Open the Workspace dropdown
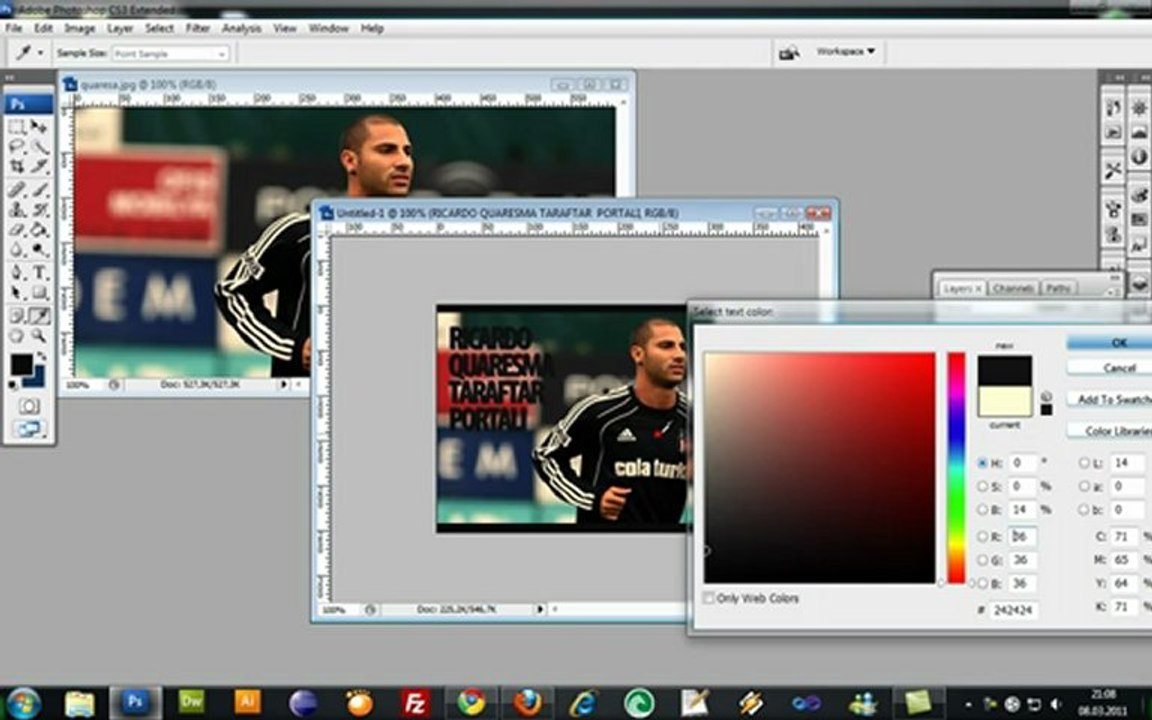This screenshot has width=1152, height=720. point(846,51)
